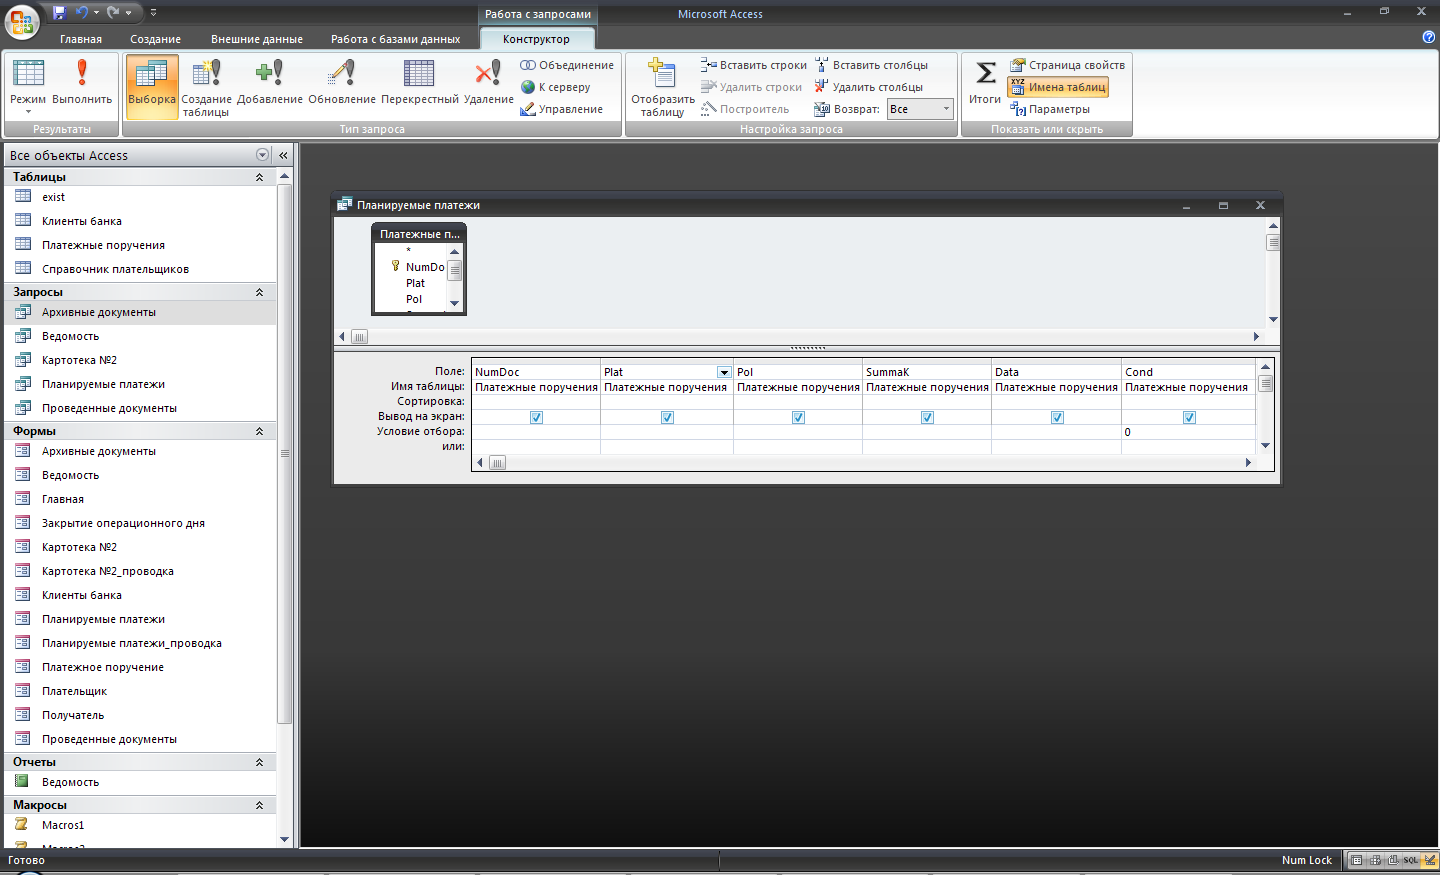Click navigation pane vertical scrollbar
The width and height of the screenshot is (1440, 875).
coord(285,453)
